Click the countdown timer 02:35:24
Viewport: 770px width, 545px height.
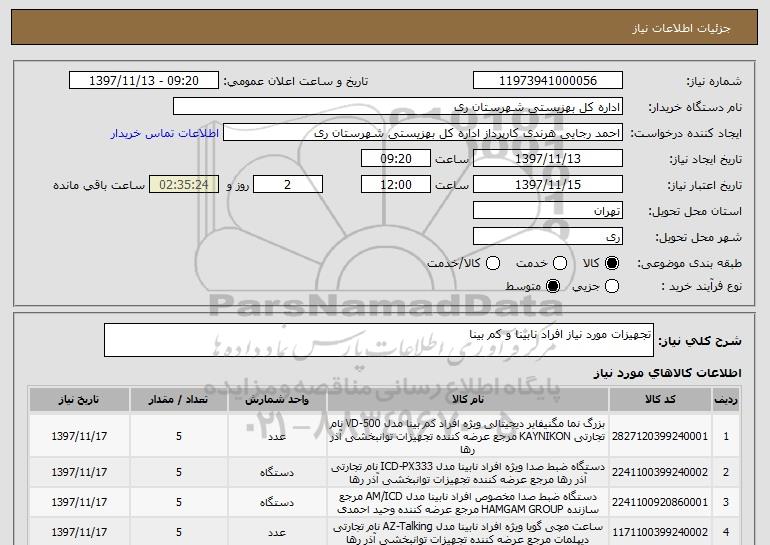(184, 185)
